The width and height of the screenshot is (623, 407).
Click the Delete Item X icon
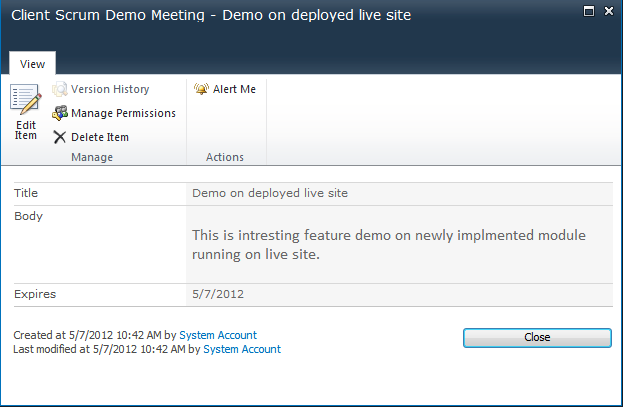click(x=60, y=137)
